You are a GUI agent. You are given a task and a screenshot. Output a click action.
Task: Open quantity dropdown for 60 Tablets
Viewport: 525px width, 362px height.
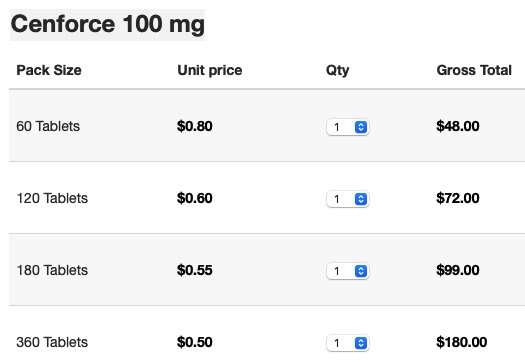348,127
